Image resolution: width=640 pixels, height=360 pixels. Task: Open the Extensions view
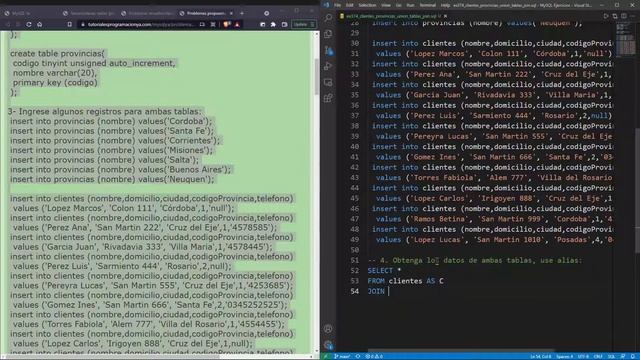point(328,98)
